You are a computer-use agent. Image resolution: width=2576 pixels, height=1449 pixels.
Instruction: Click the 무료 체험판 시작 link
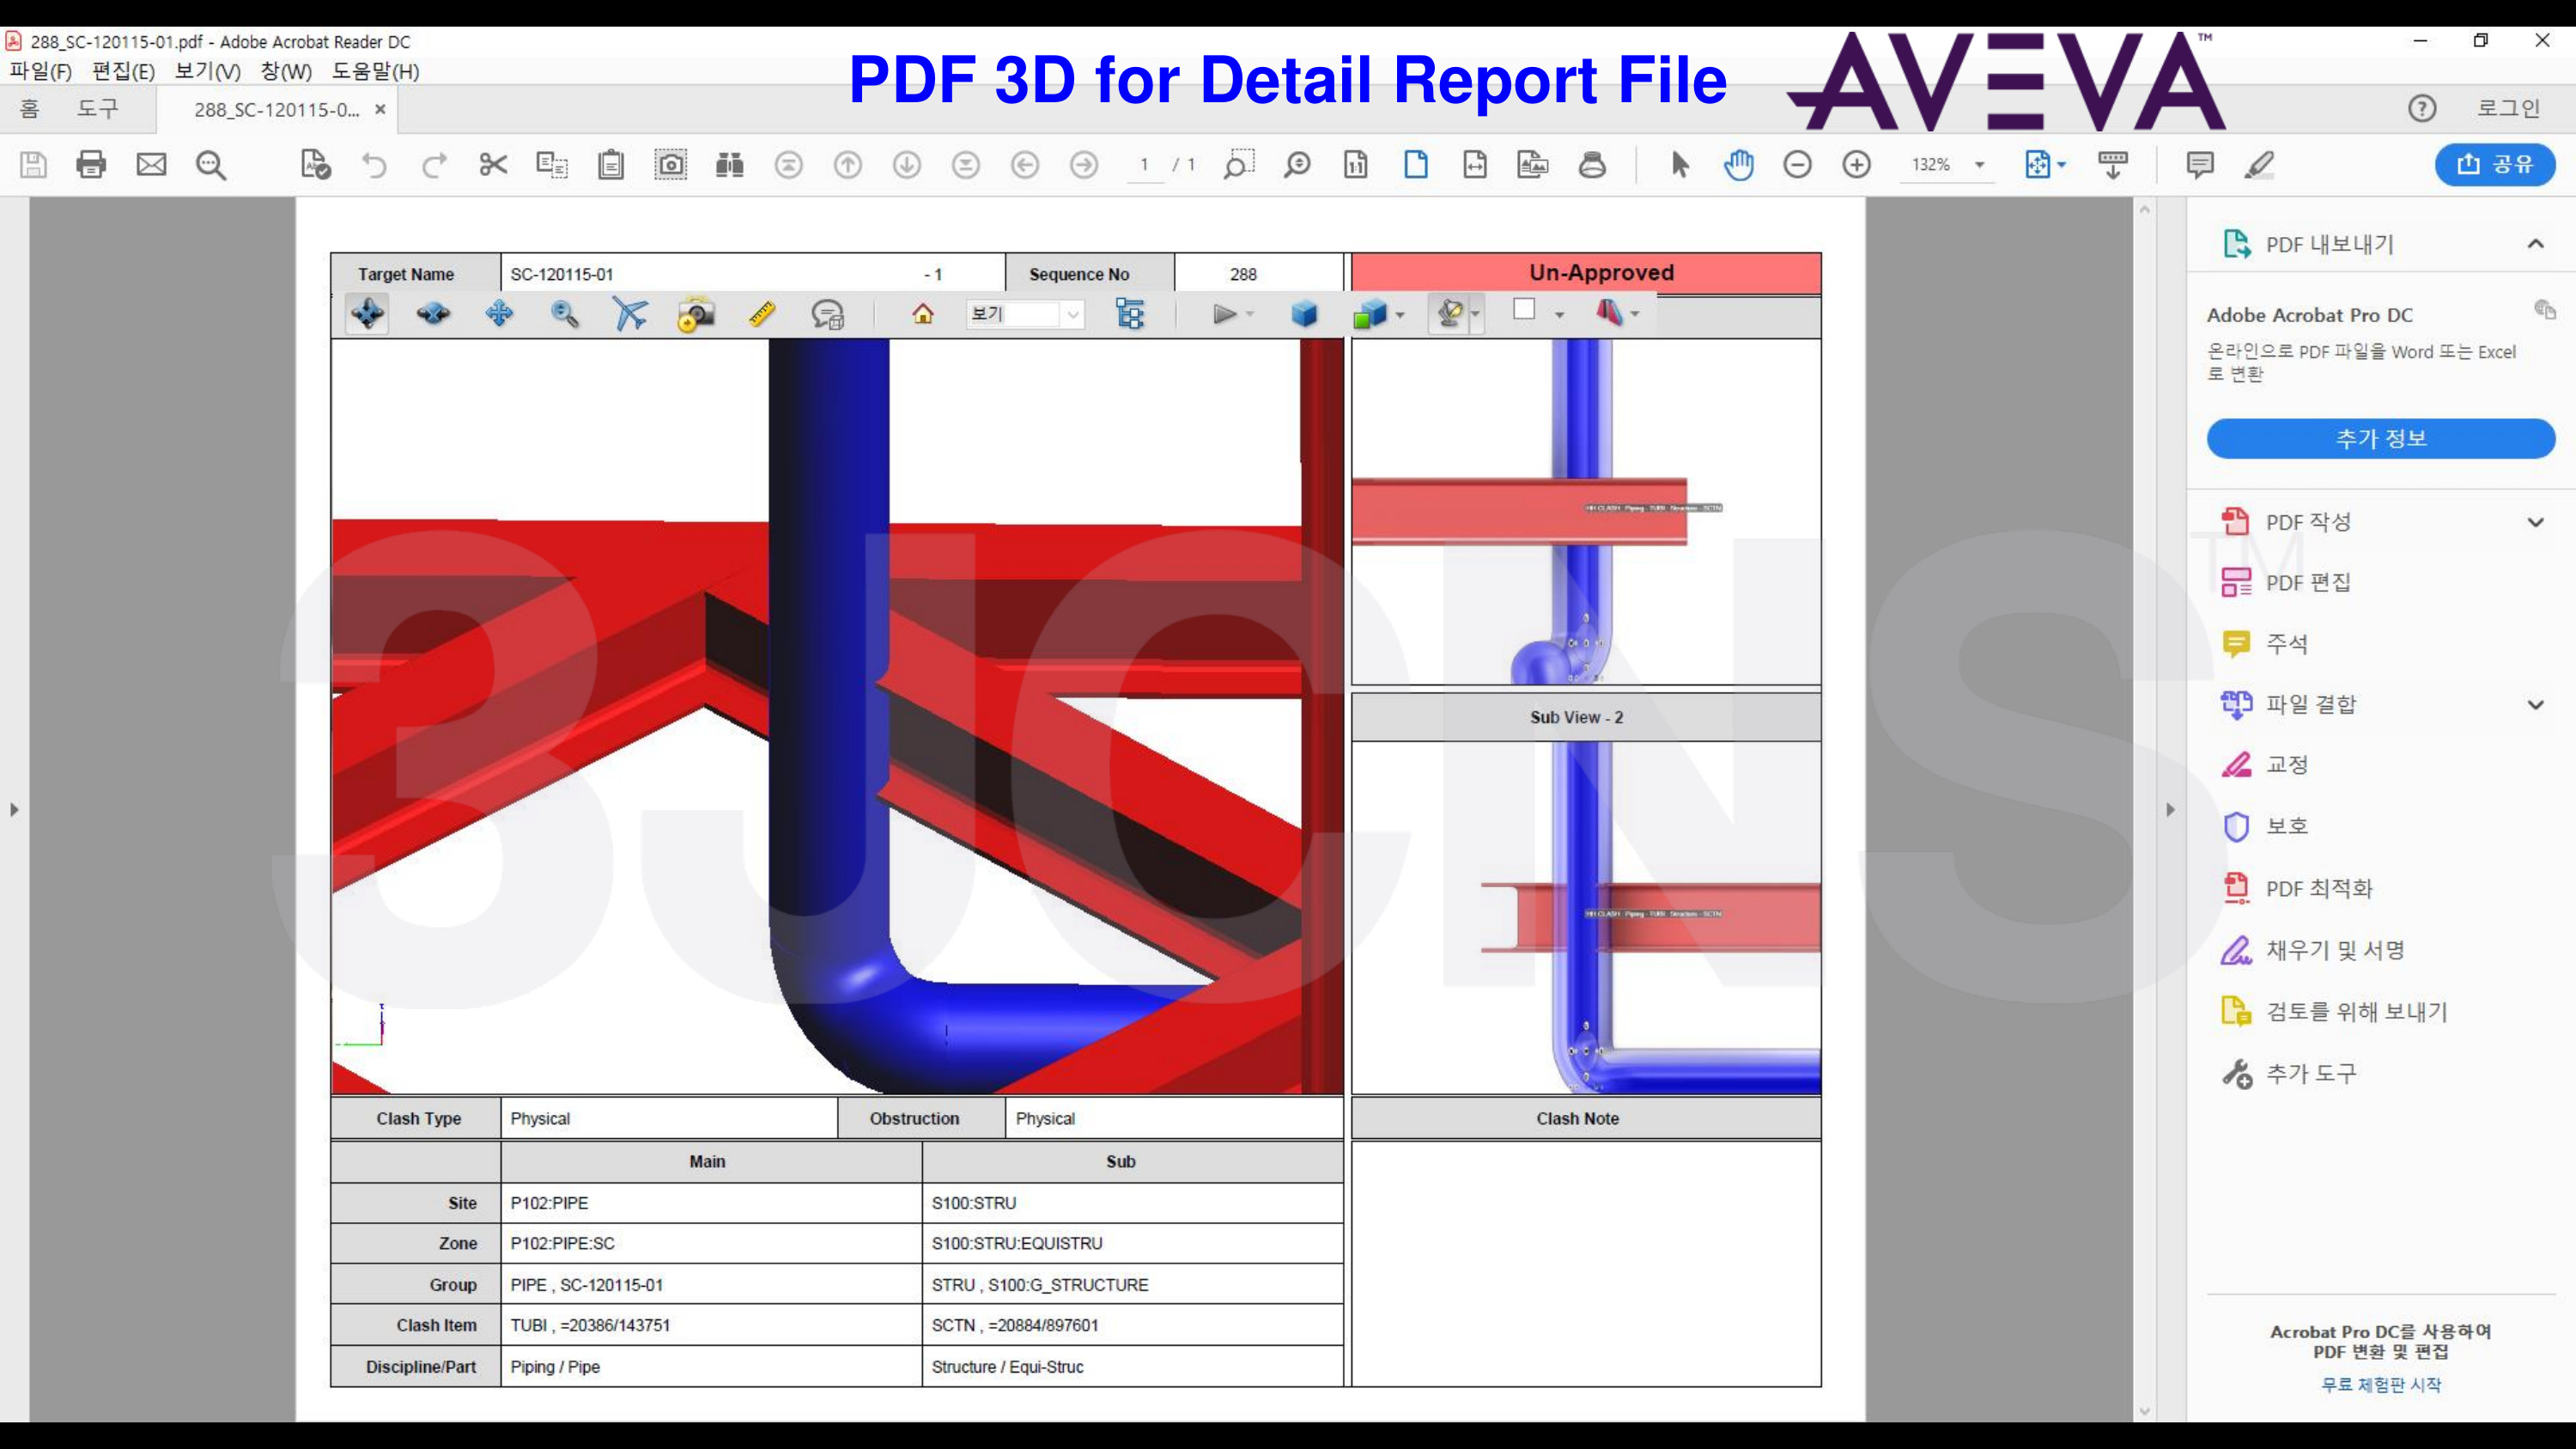pos(2381,1384)
